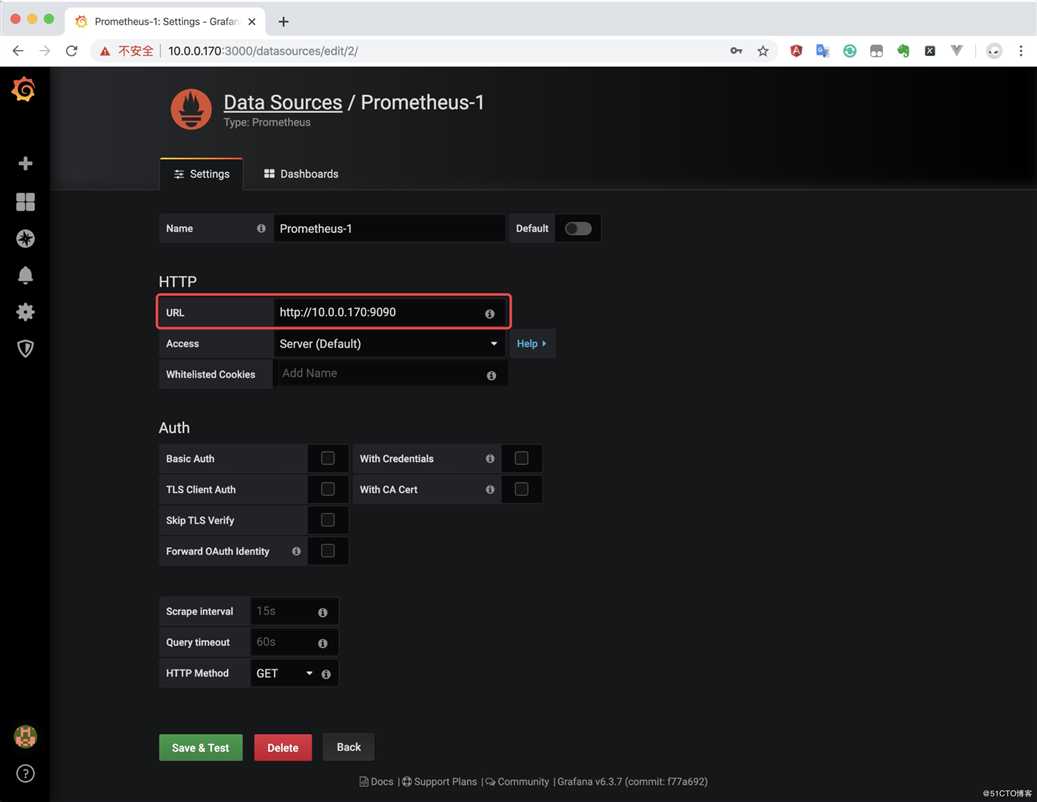Enable the With Credentials checkbox

[521, 458]
